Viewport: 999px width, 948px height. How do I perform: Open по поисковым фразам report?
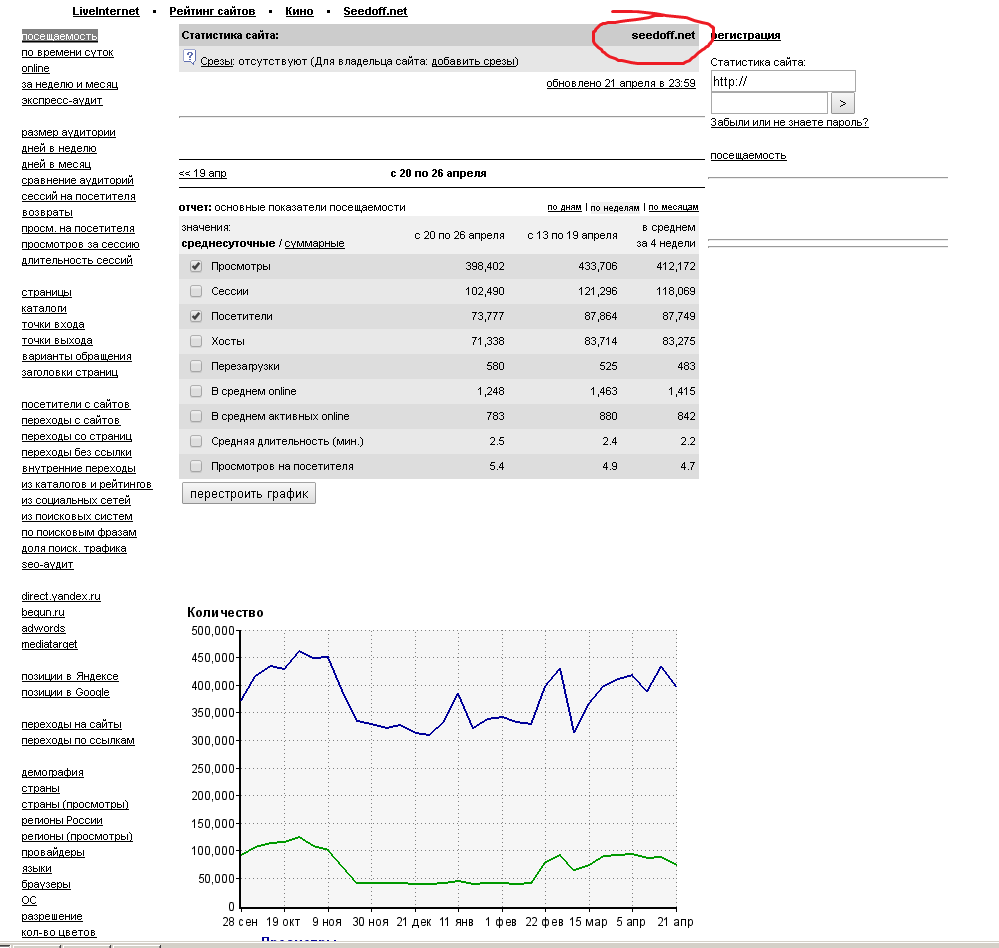[x=79, y=533]
